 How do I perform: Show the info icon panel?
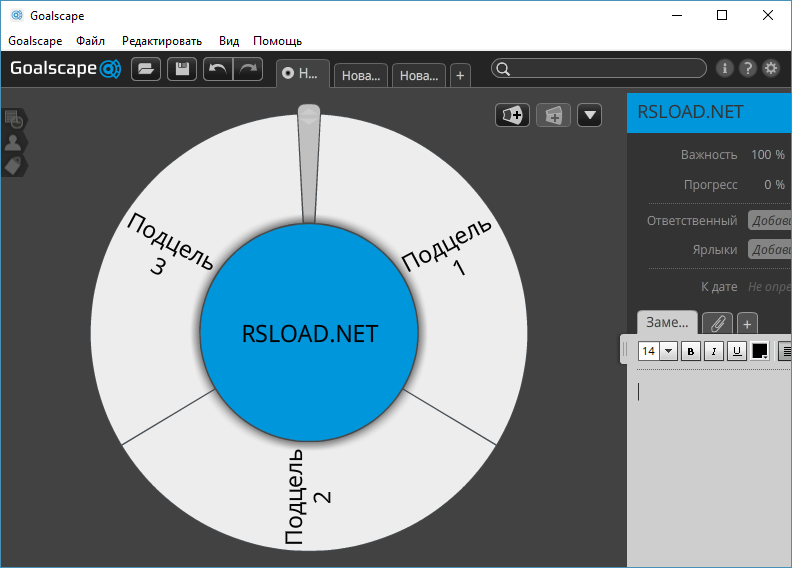[726, 69]
